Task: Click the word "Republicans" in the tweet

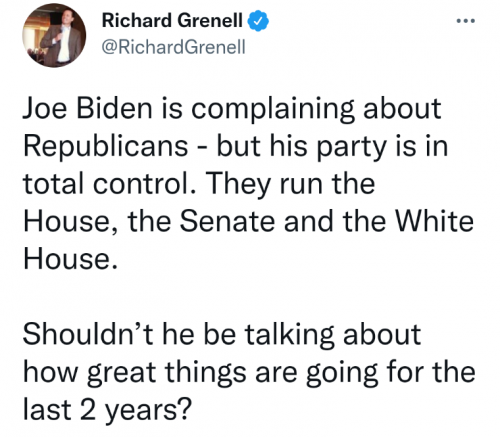Action: [x=106, y=147]
